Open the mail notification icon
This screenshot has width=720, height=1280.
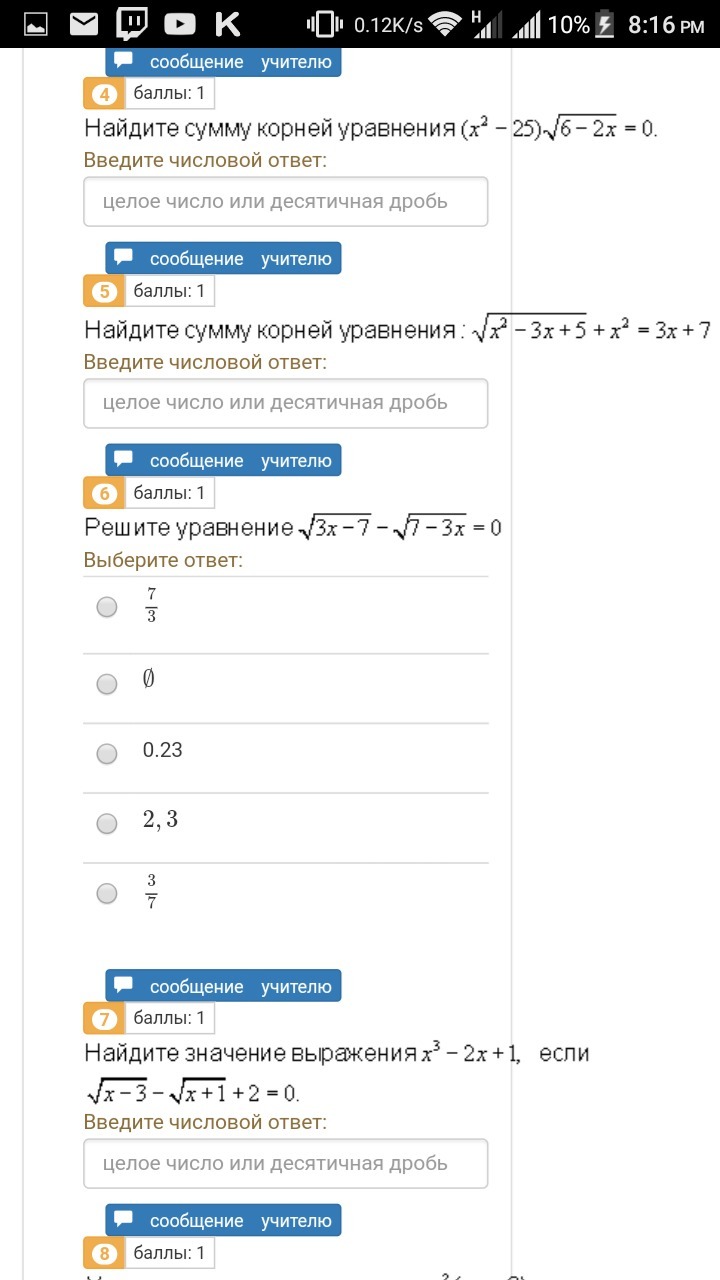coord(84,24)
